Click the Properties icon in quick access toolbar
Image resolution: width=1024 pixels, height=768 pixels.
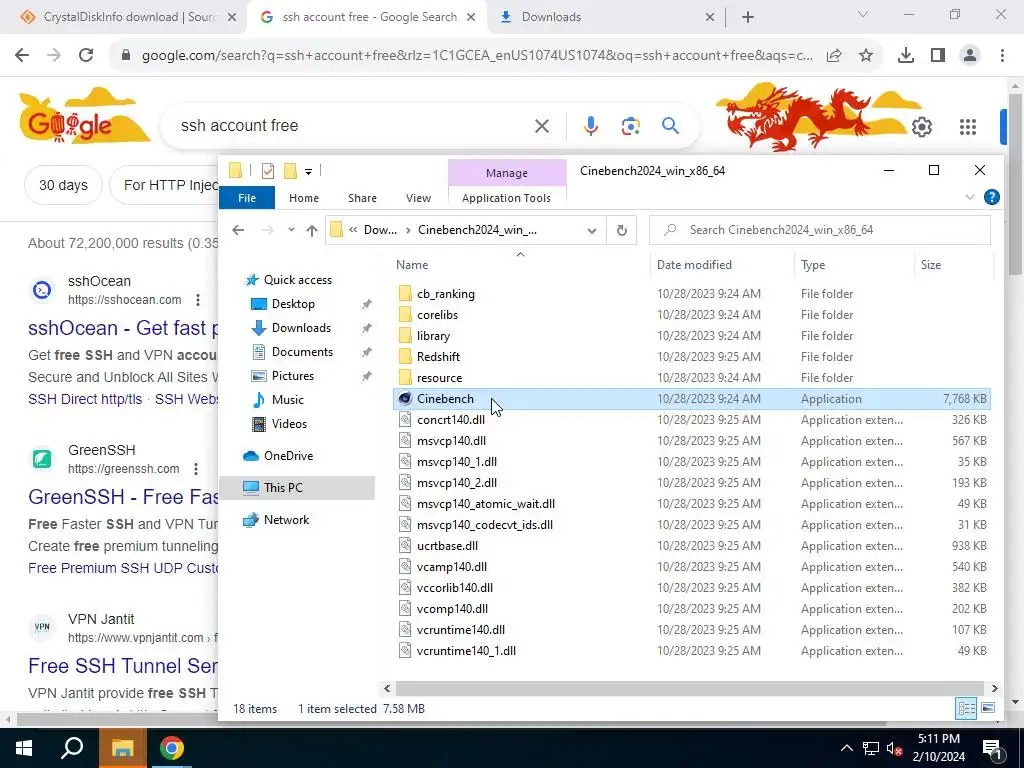tap(268, 171)
